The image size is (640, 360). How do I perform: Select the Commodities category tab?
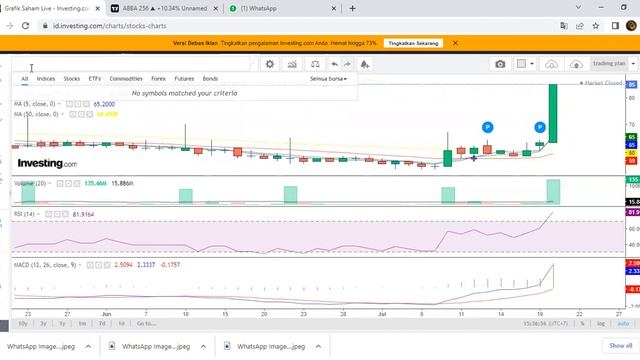tap(126, 79)
